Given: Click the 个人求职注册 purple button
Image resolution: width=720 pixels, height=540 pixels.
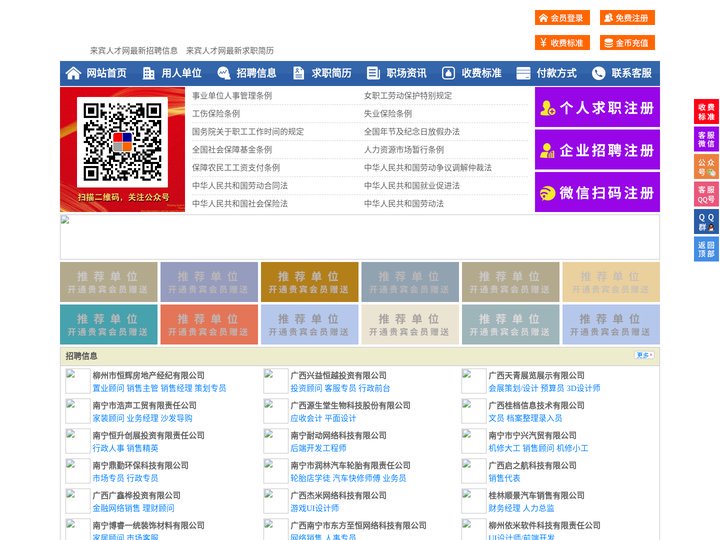Looking at the screenshot, I should 597,107.
